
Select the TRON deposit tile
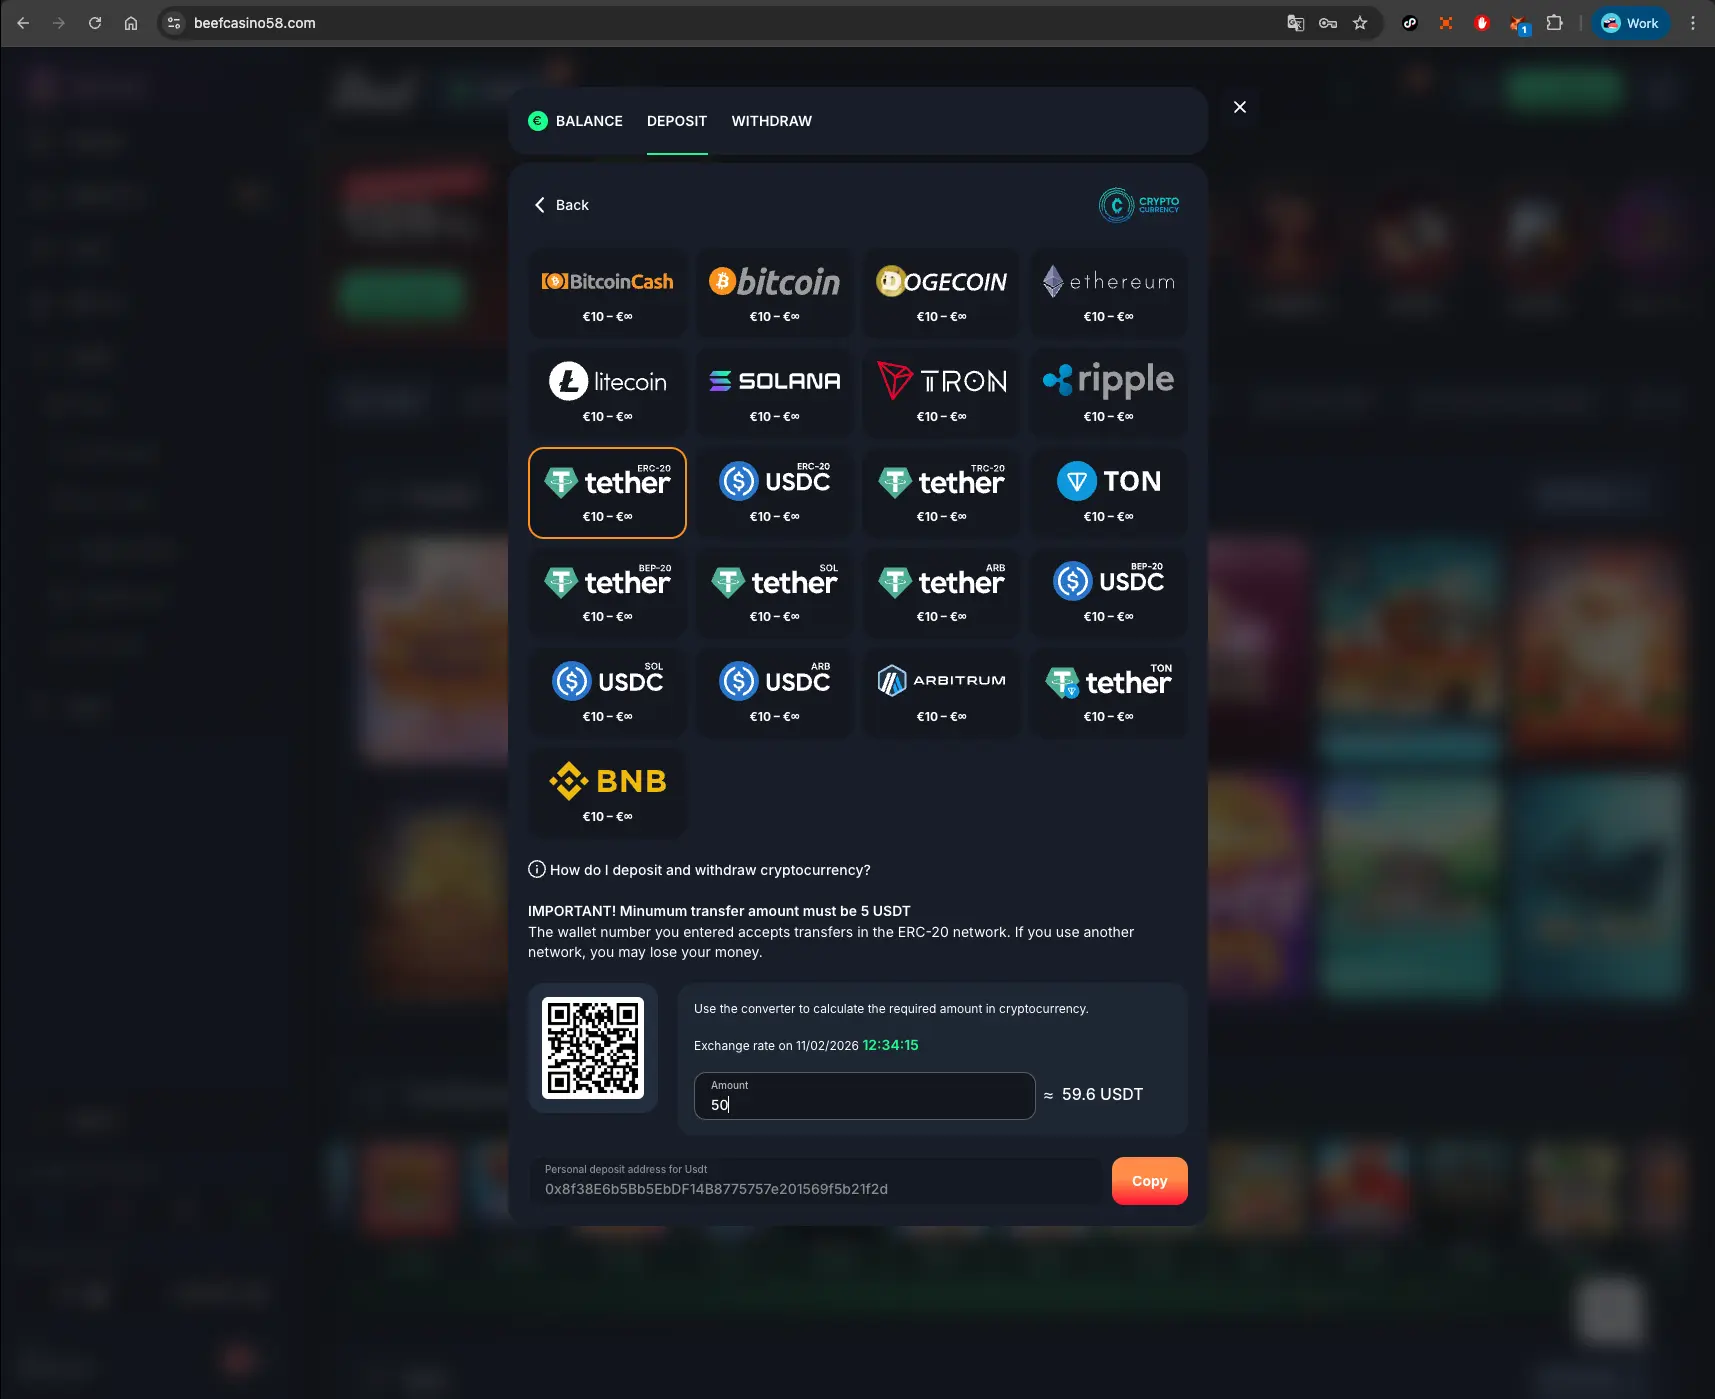(x=941, y=393)
